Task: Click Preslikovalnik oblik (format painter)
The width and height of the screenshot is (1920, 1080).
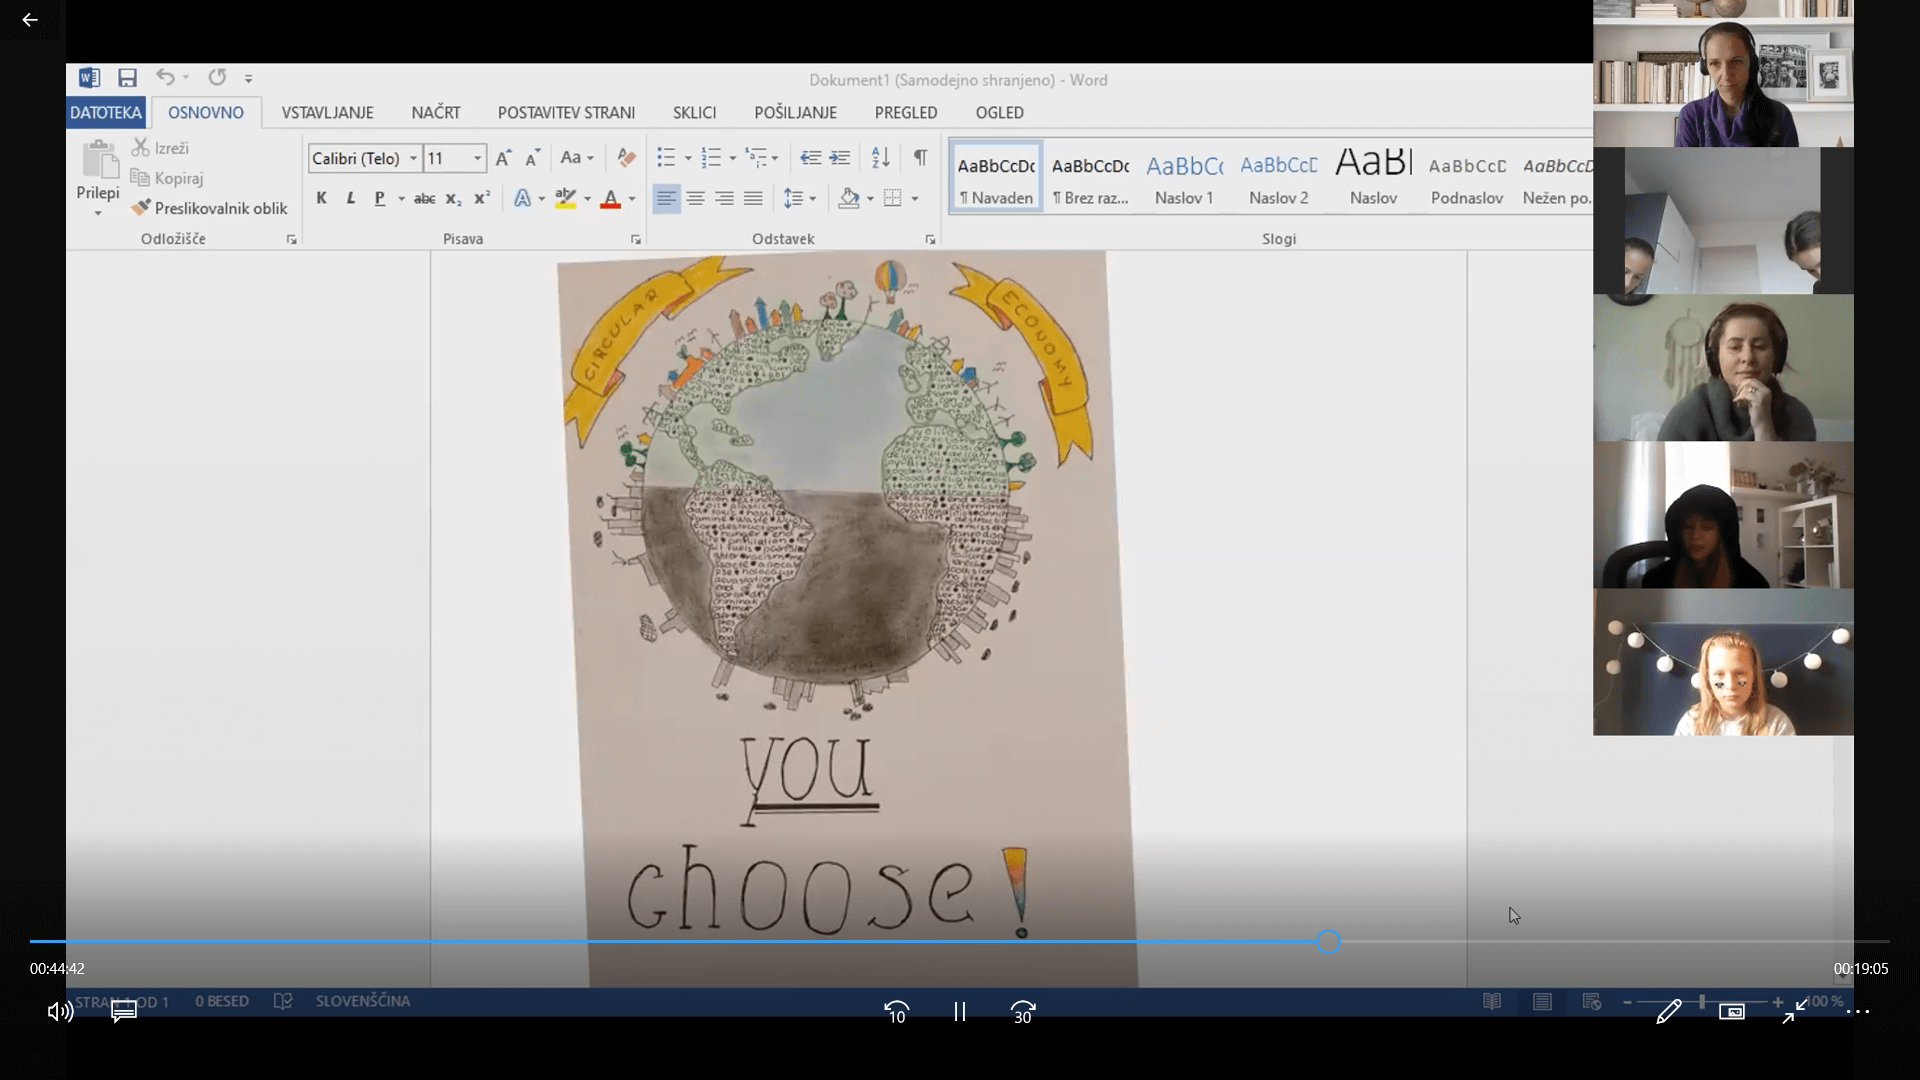Action: pyautogui.click(x=210, y=208)
